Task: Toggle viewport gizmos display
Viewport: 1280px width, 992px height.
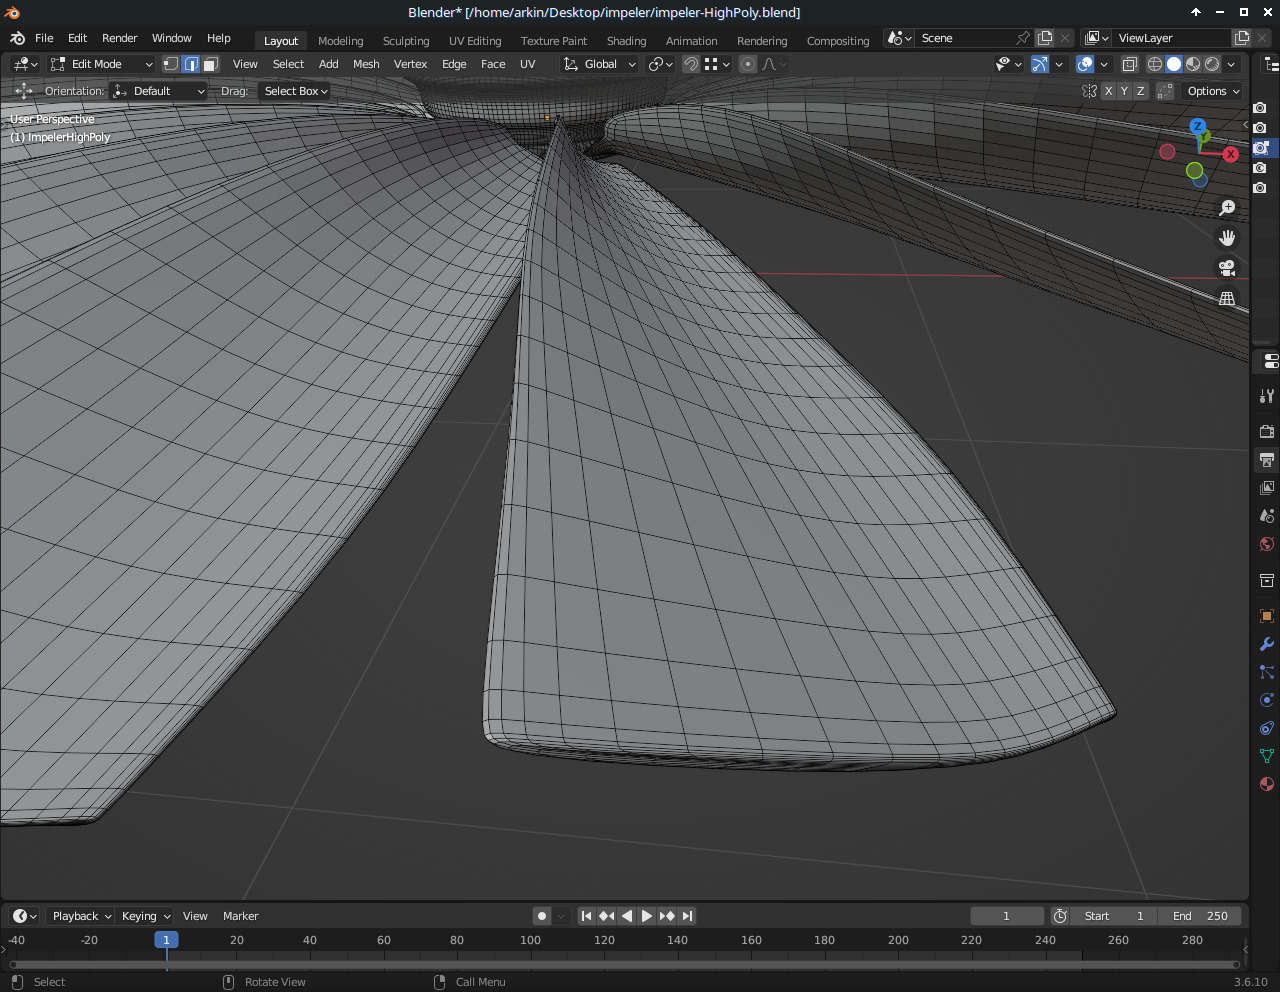Action: pos(1040,64)
